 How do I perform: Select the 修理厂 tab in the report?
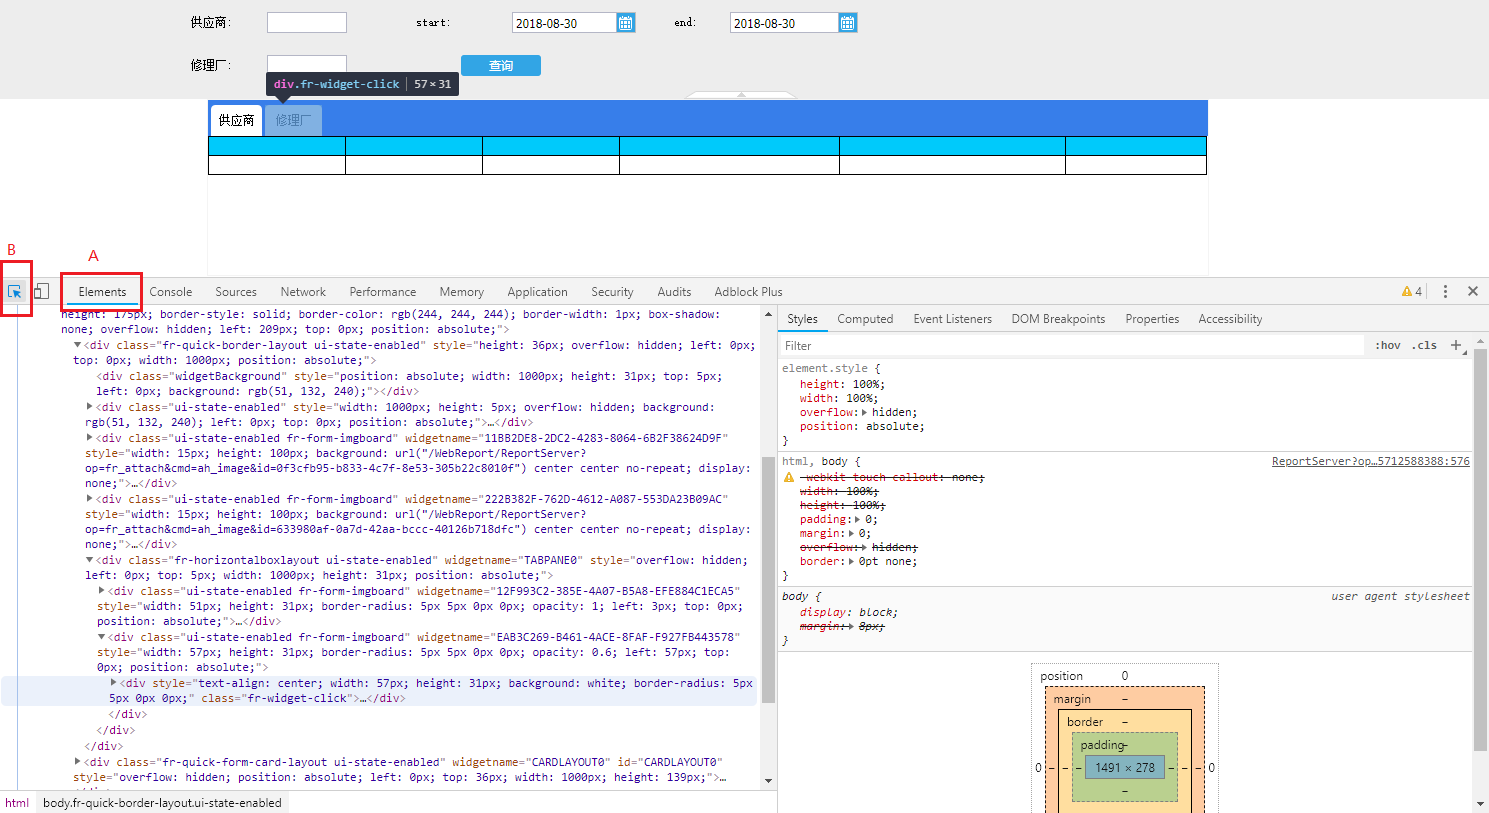pos(293,120)
